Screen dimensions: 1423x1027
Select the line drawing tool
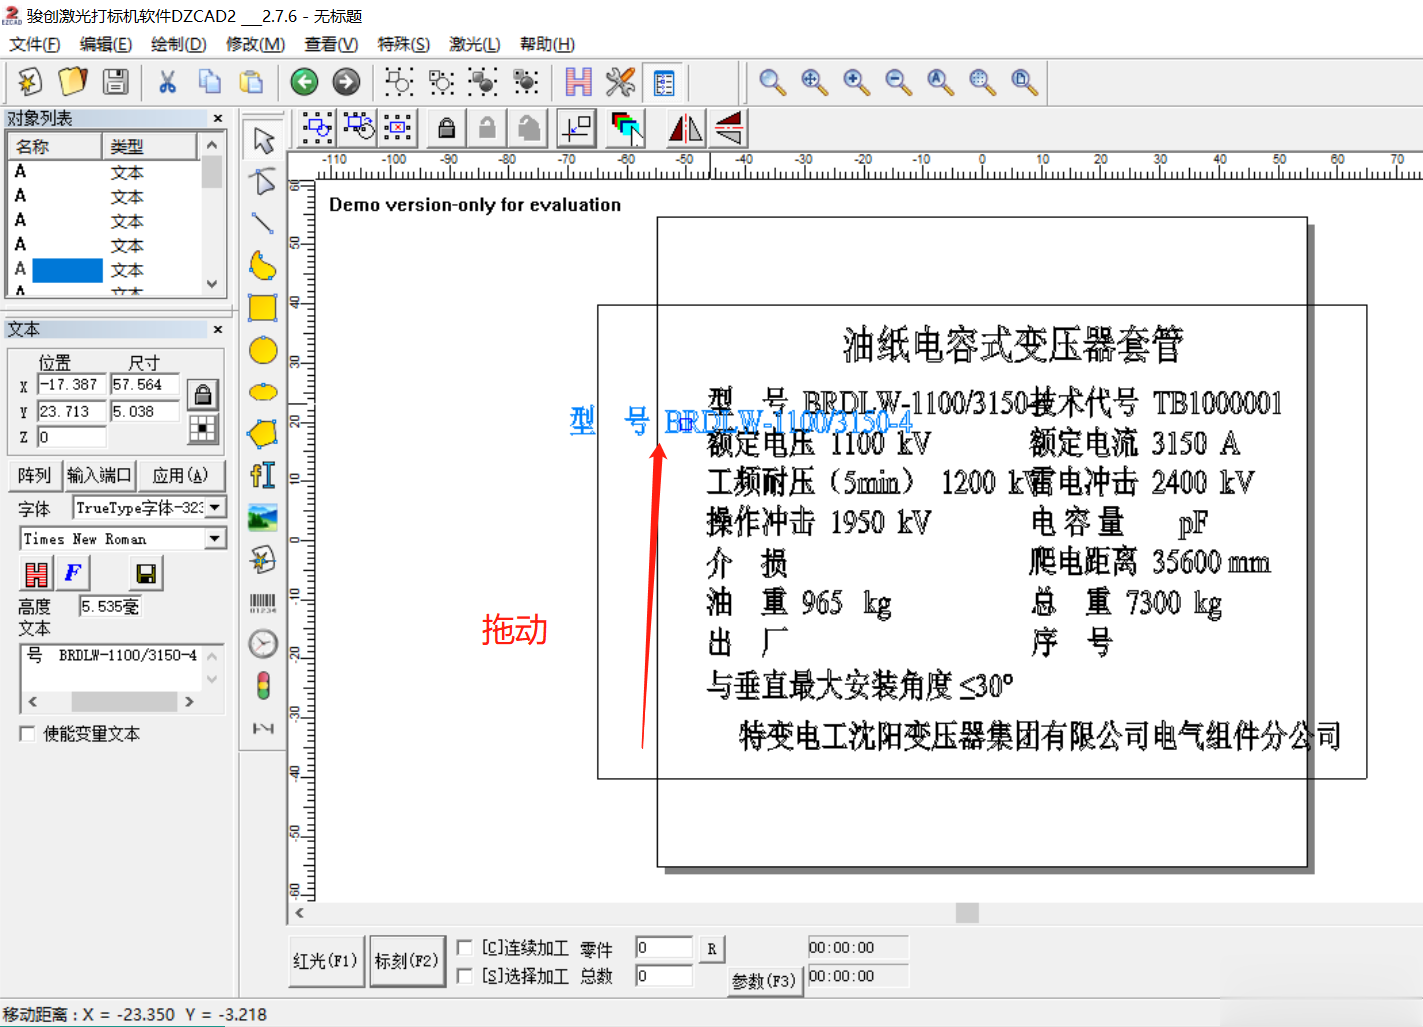[263, 224]
